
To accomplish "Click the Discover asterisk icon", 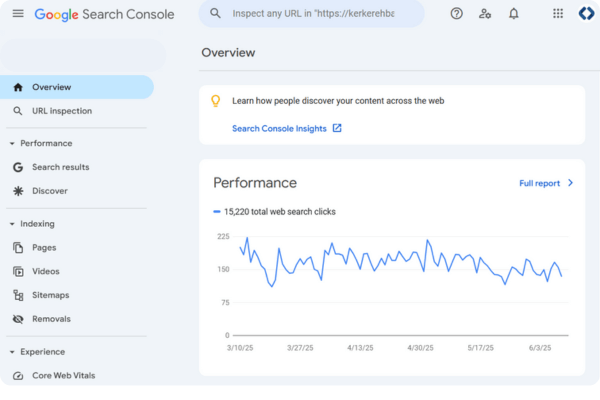I will coord(18,191).
